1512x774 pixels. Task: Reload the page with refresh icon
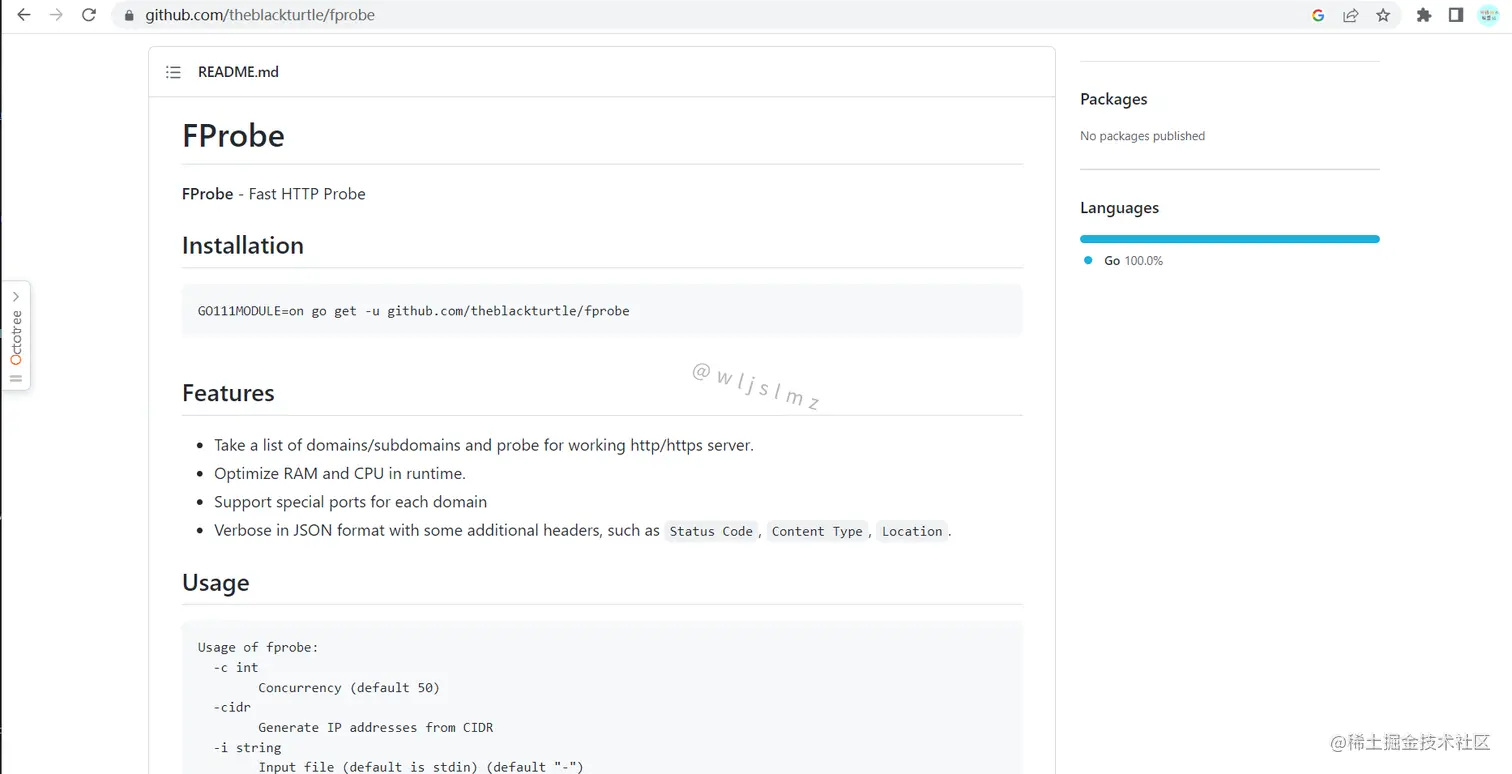coord(89,15)
